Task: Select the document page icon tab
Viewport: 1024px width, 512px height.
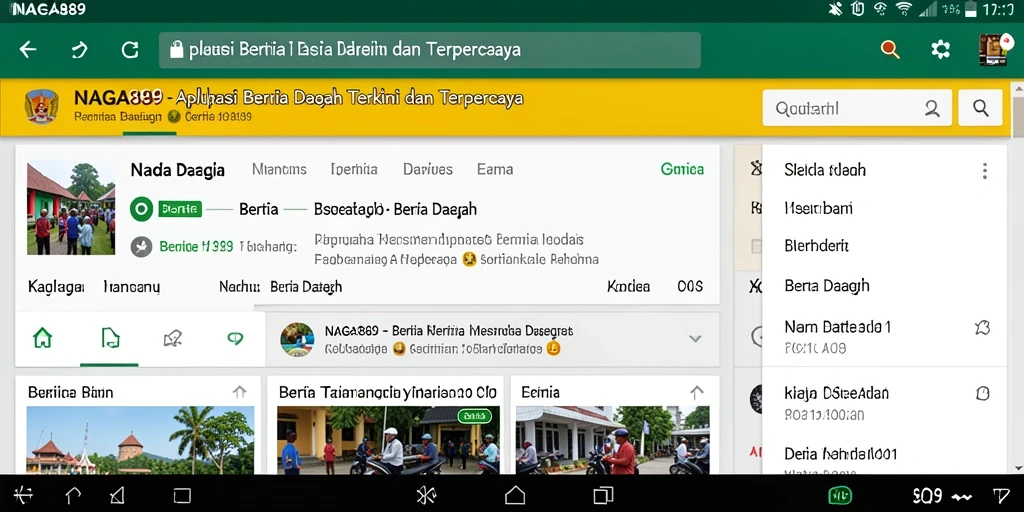Action: [x=110, y=338]
